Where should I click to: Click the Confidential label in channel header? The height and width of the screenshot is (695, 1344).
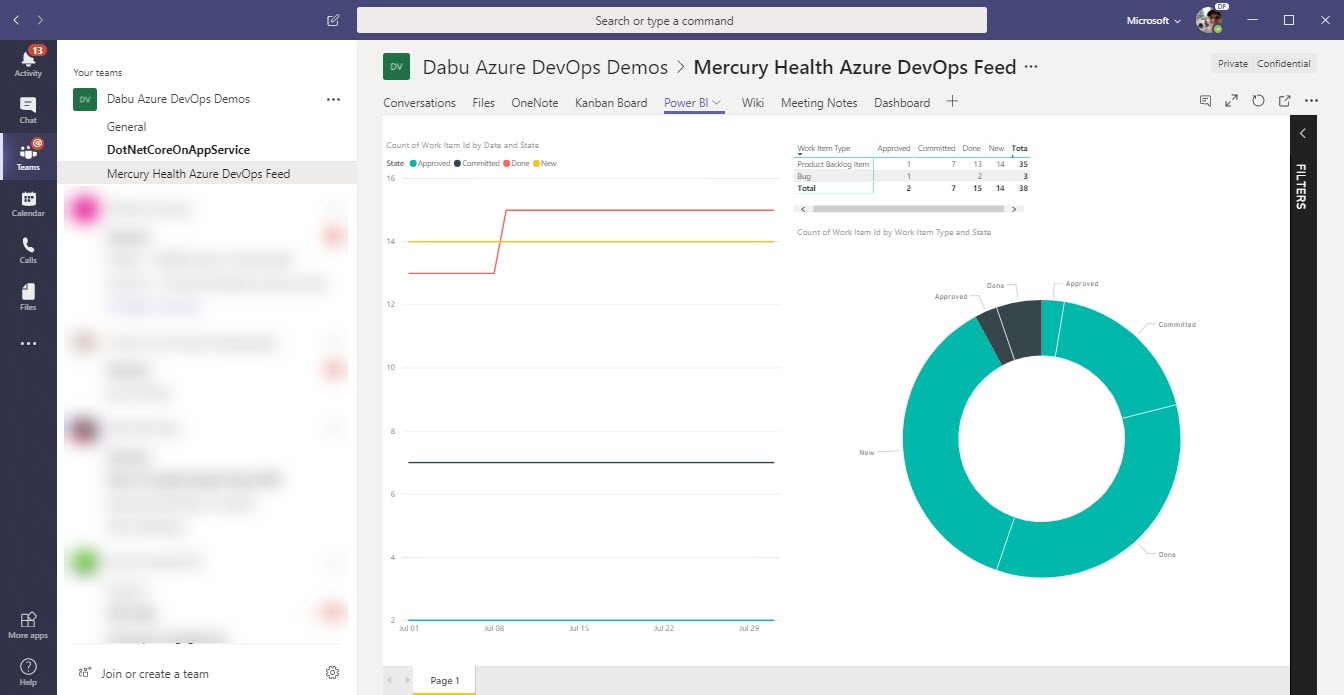[1284, 64]
